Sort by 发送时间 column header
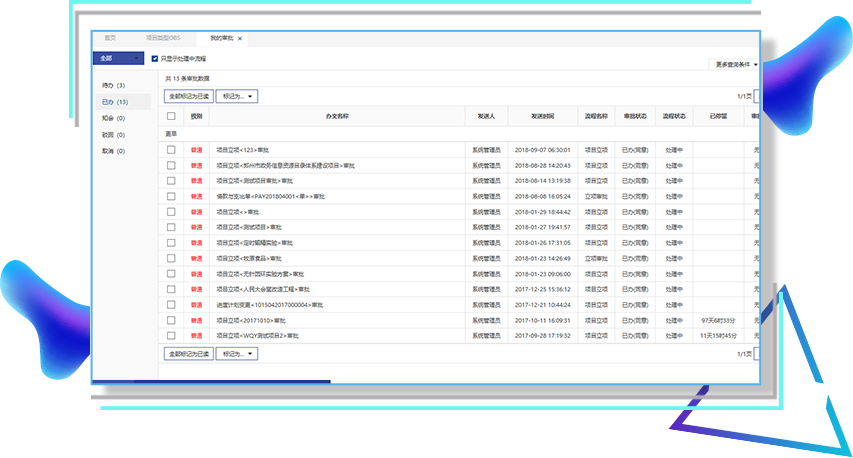Image resolution: width=853 pixels, height=458 pixels. click(543, 116)
